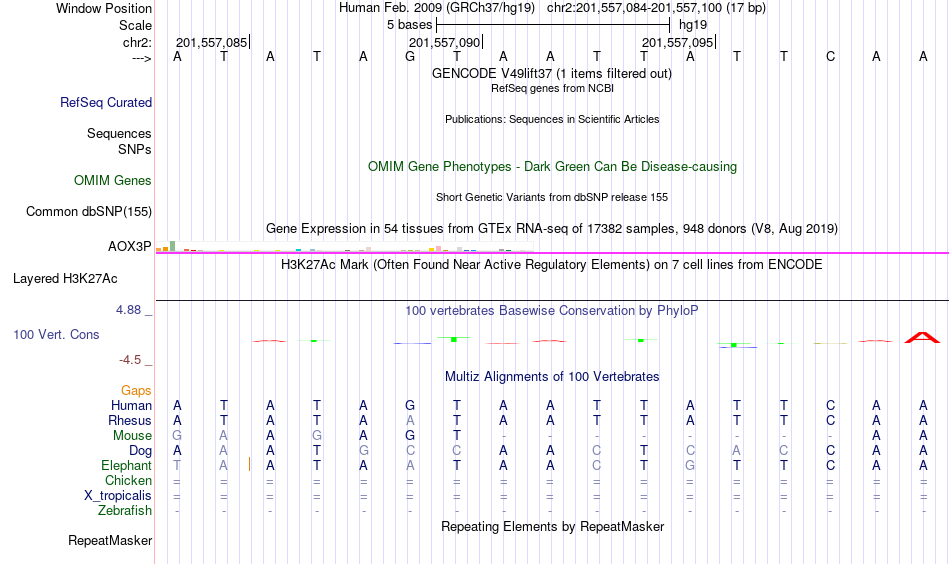Click the Gaps row label
The height and width of the screenshot is (564, 950).
(x=136, y=391)
